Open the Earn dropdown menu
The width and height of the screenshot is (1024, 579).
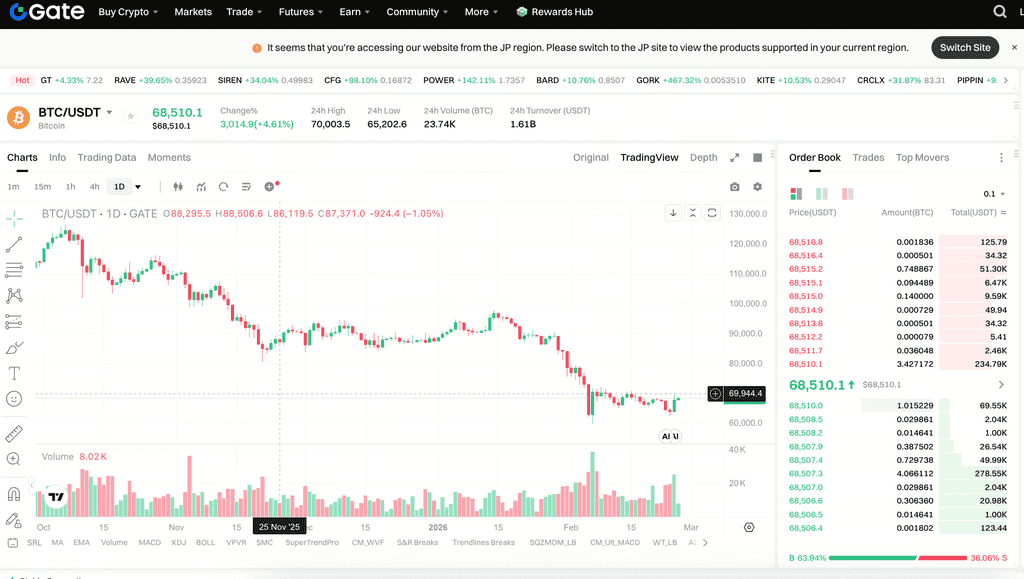point(354,12)
